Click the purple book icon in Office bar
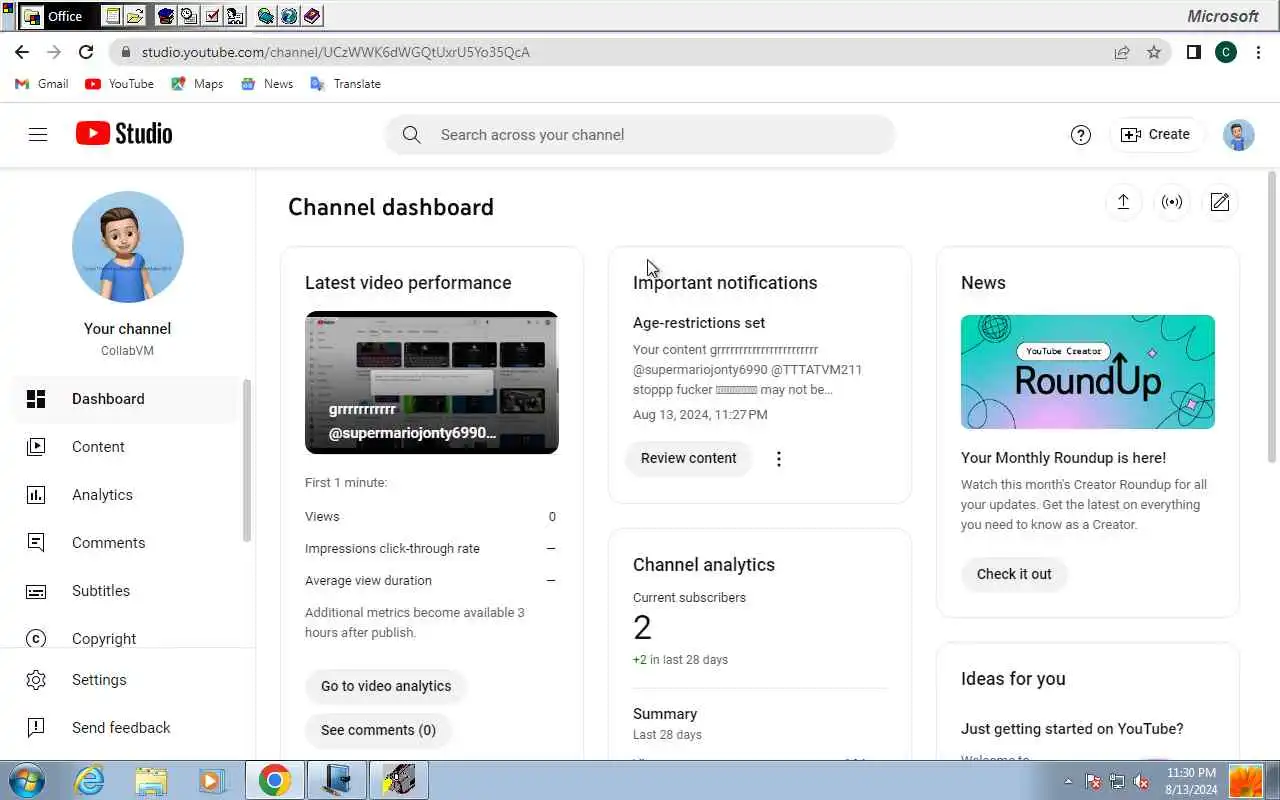The image size is (1280, 800). 312,16
